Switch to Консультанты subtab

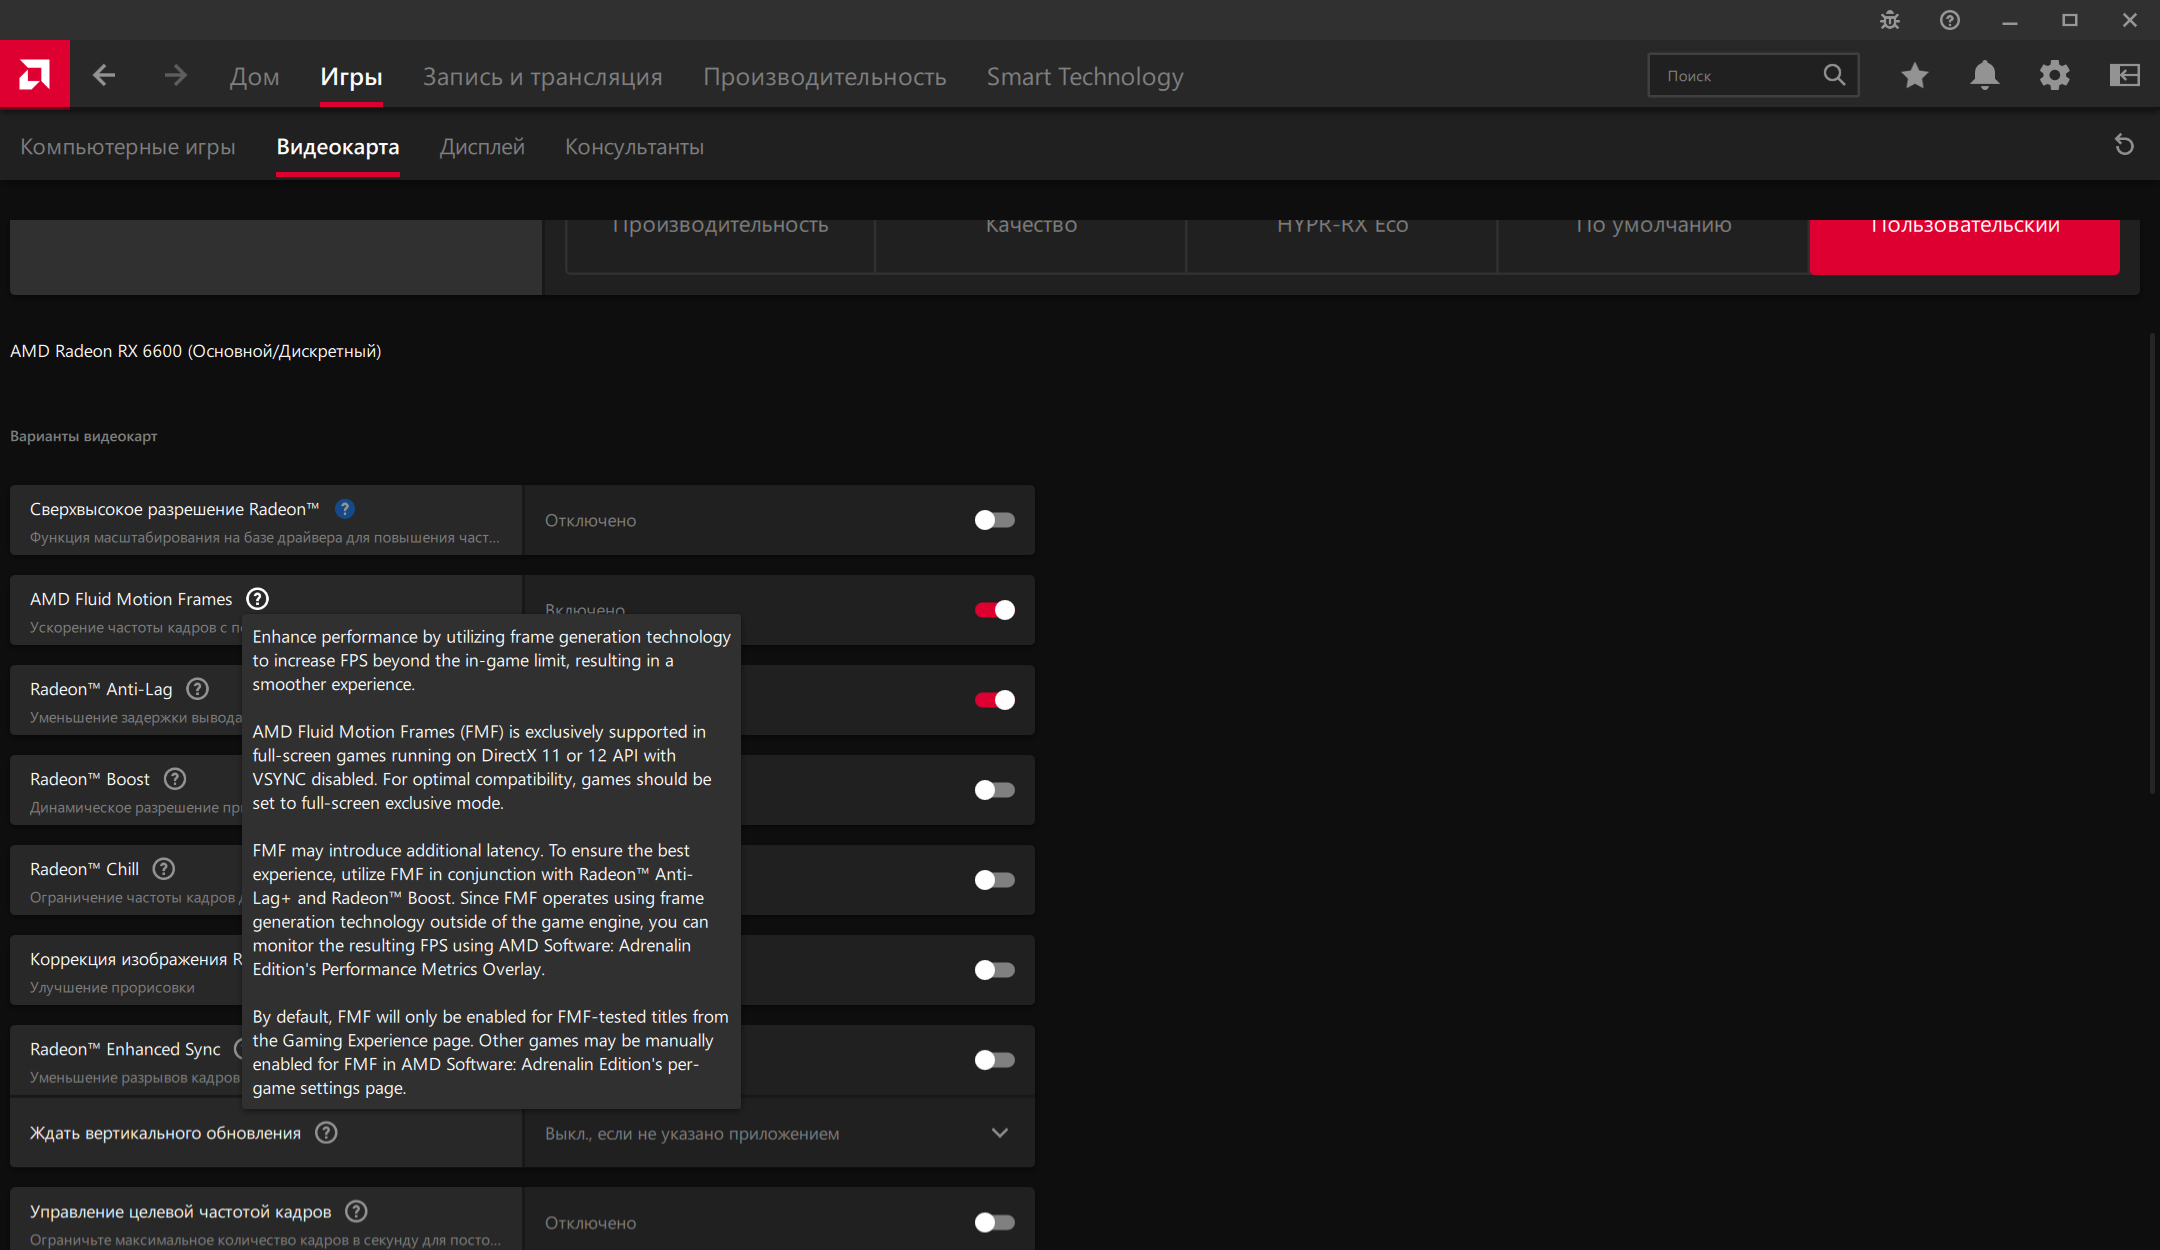point(634,147)
